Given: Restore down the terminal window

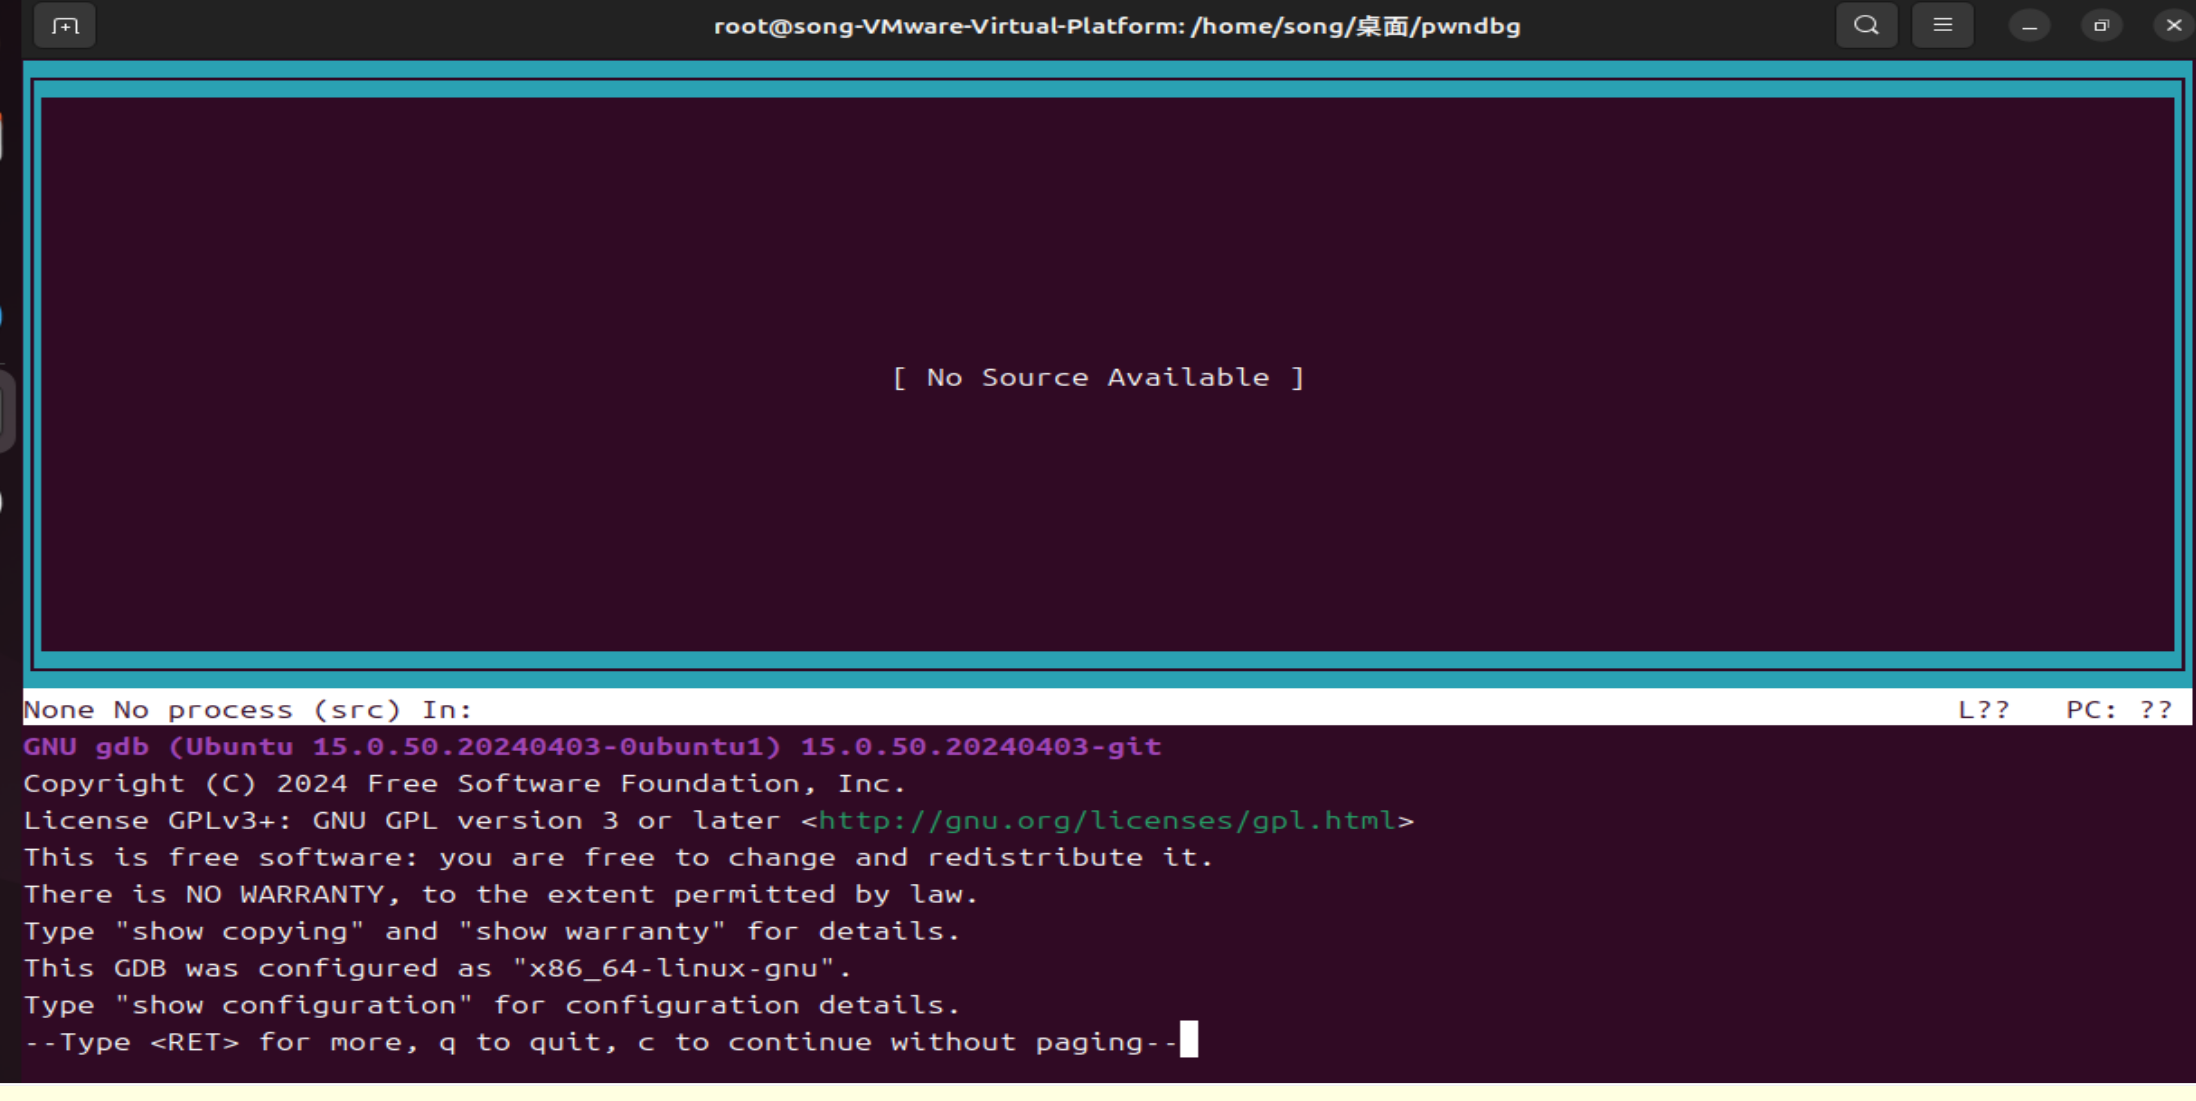Looking at the screenshot, I should pyautogui.click(x=2101, y=26).
